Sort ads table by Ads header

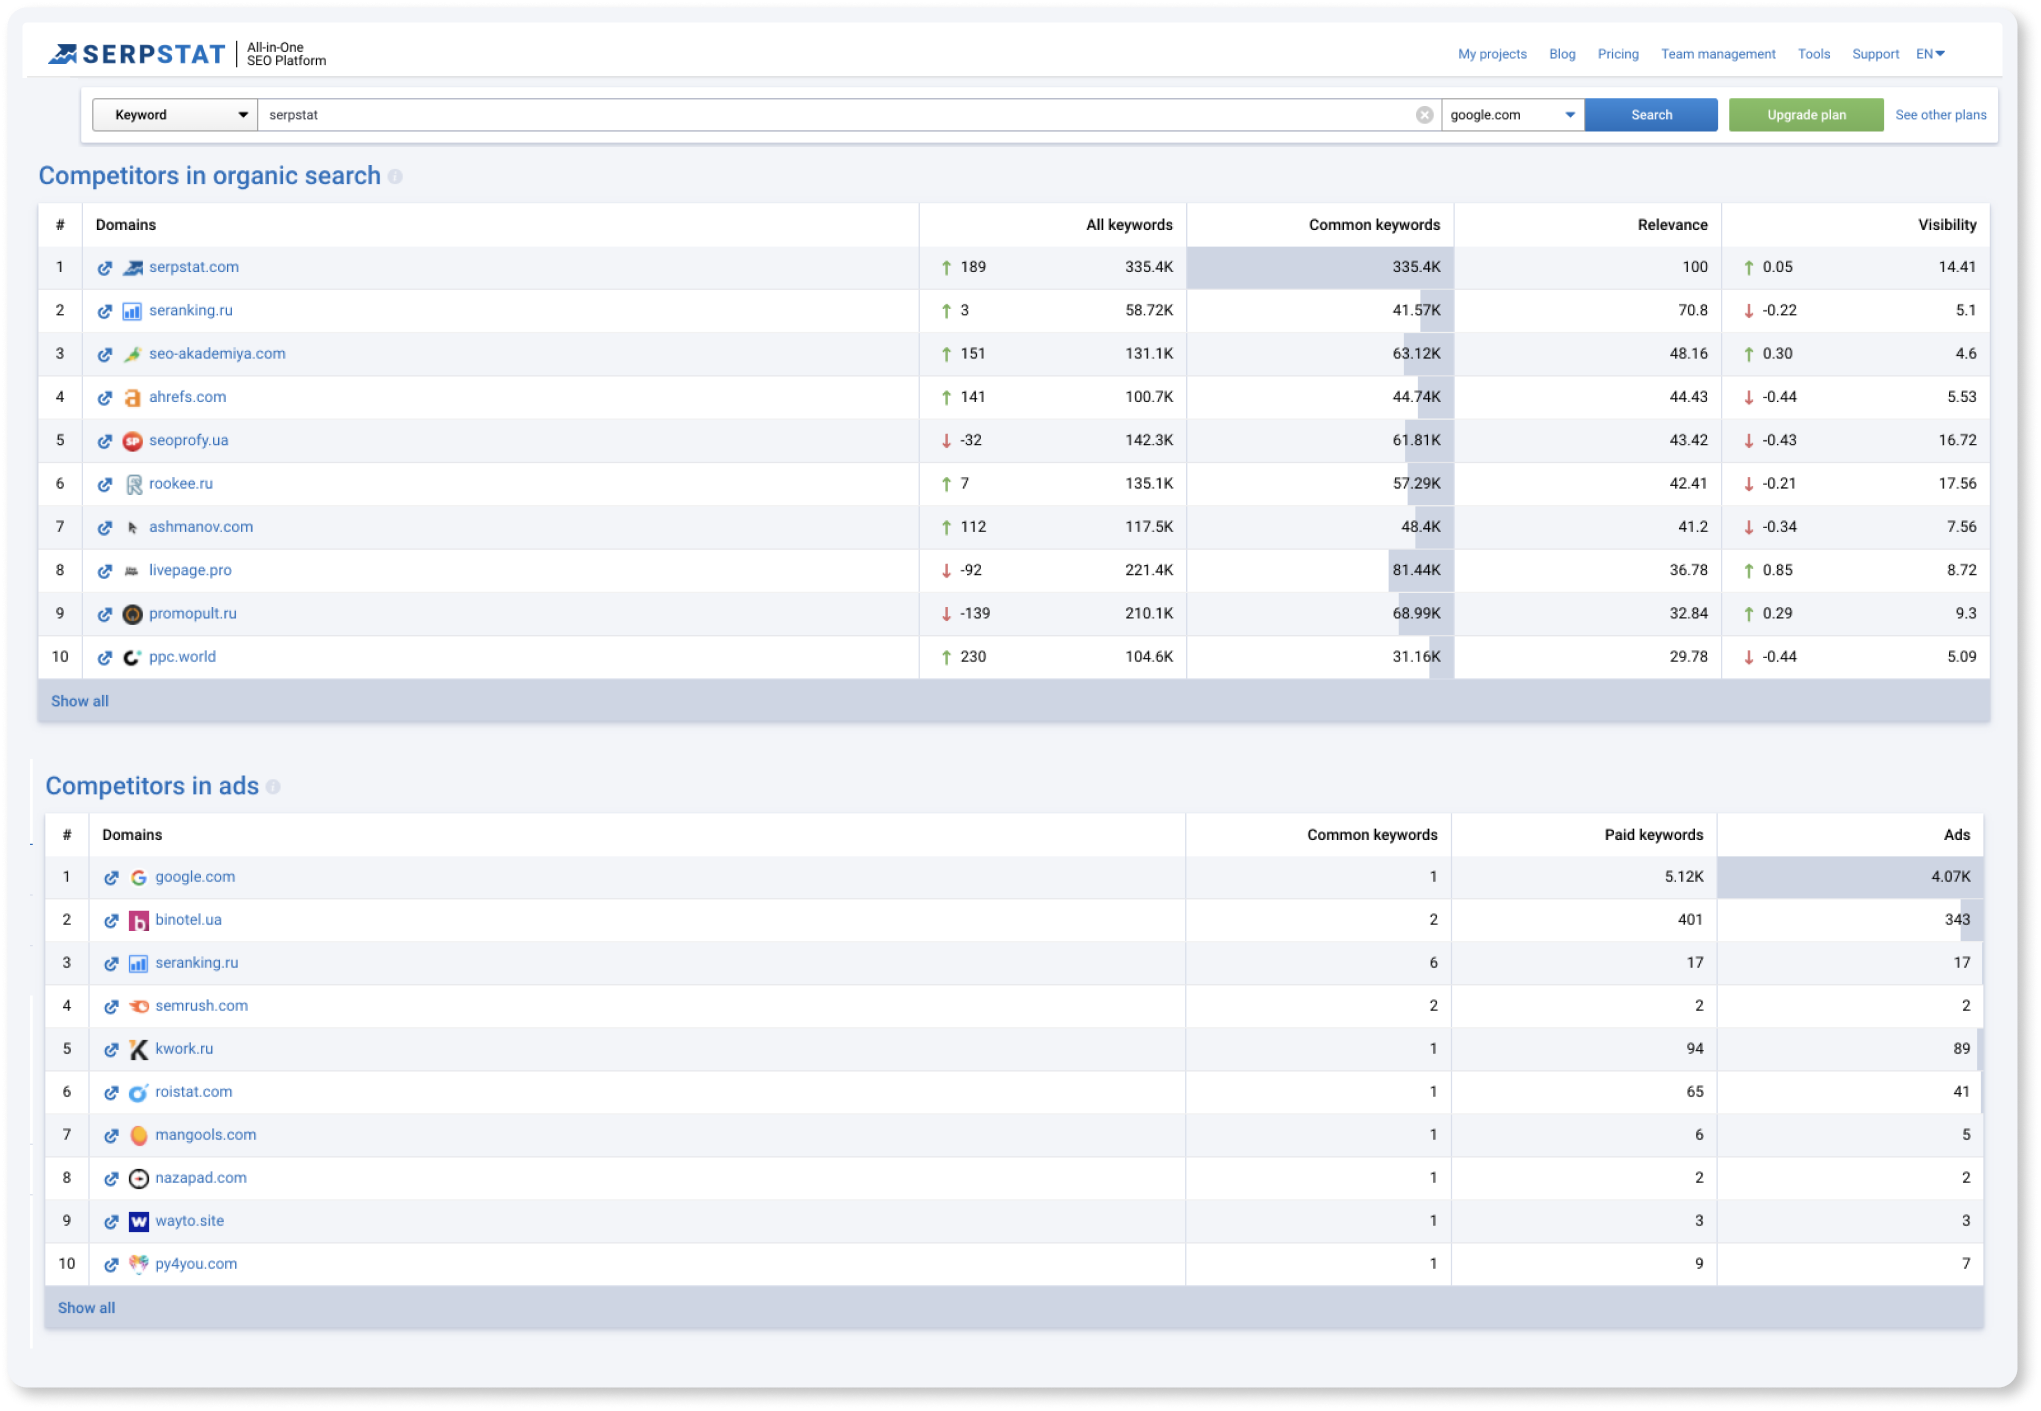[x=1956, y=835]
